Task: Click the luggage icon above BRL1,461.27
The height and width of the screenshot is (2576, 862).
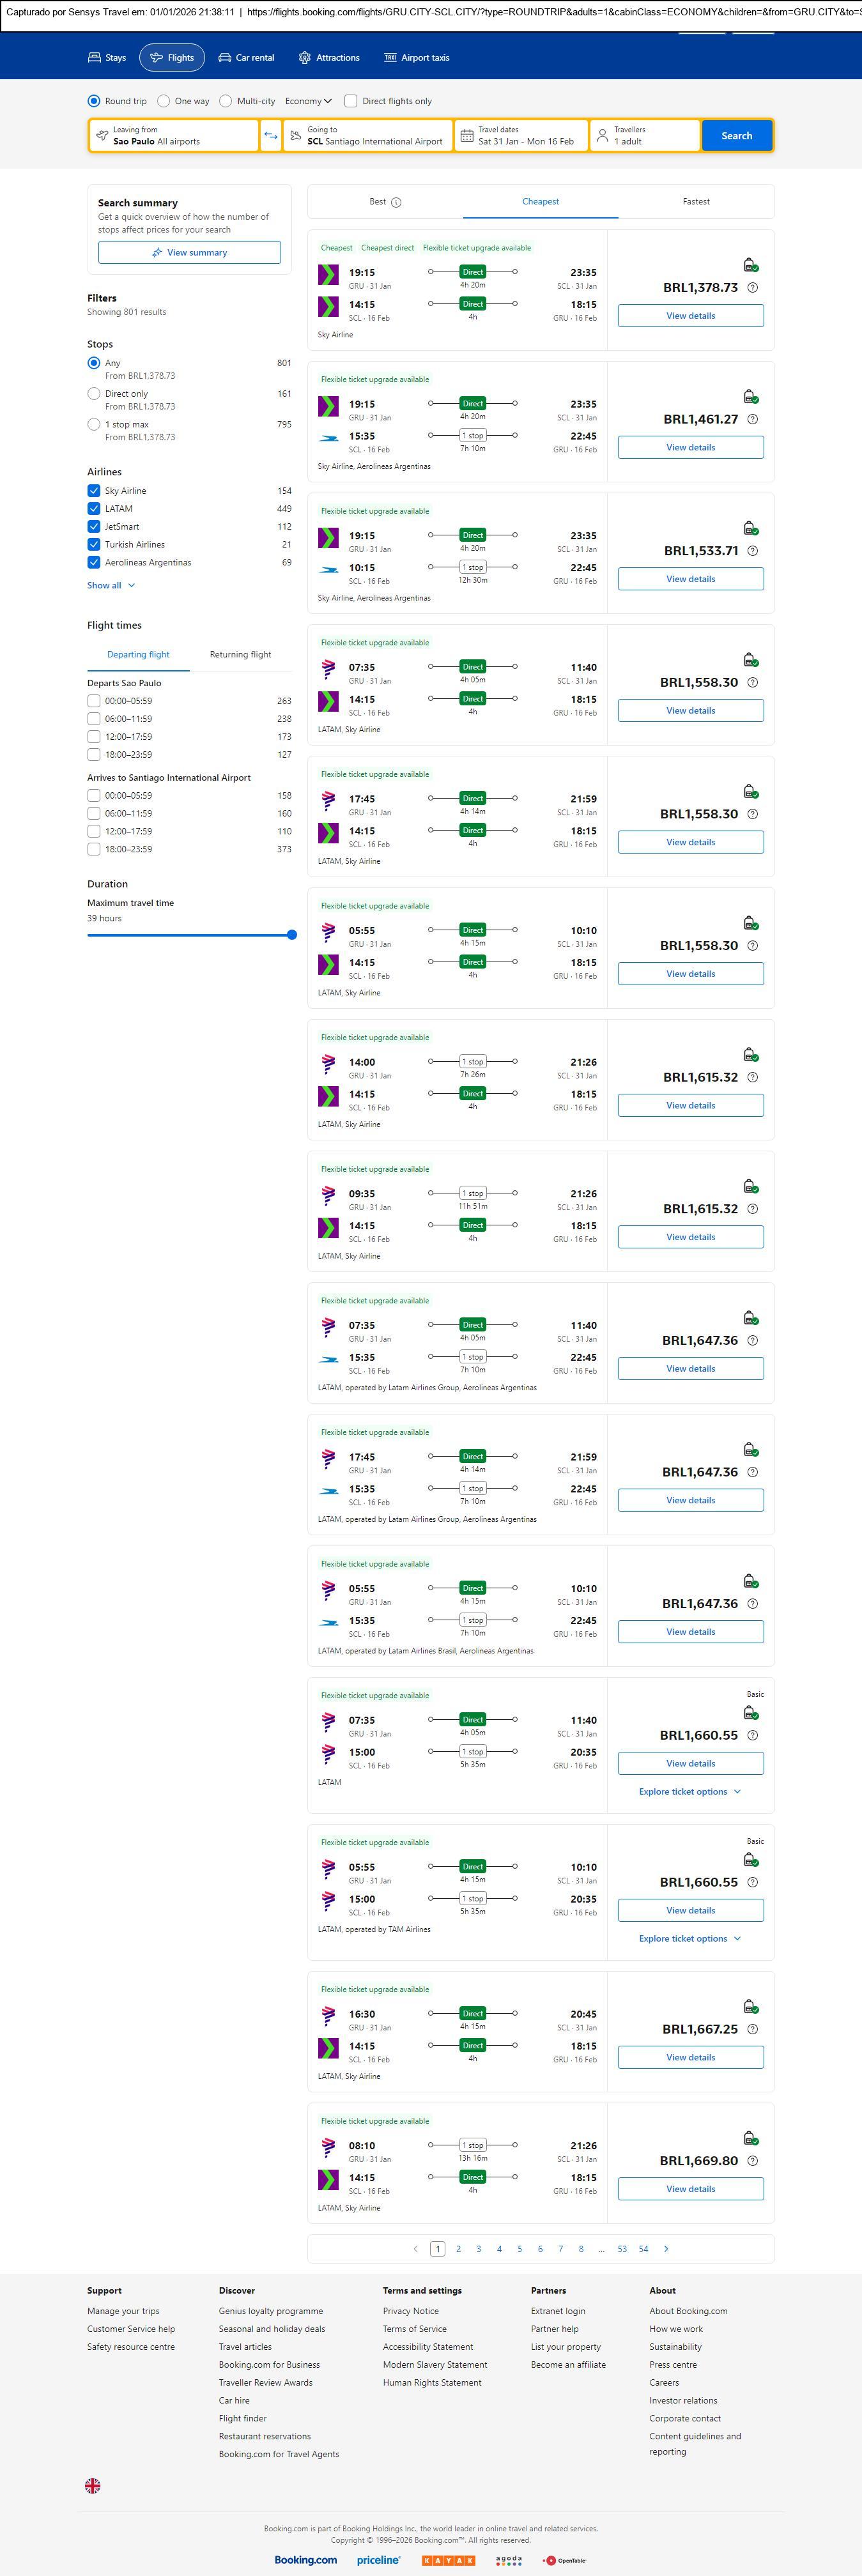Action: 750,397
